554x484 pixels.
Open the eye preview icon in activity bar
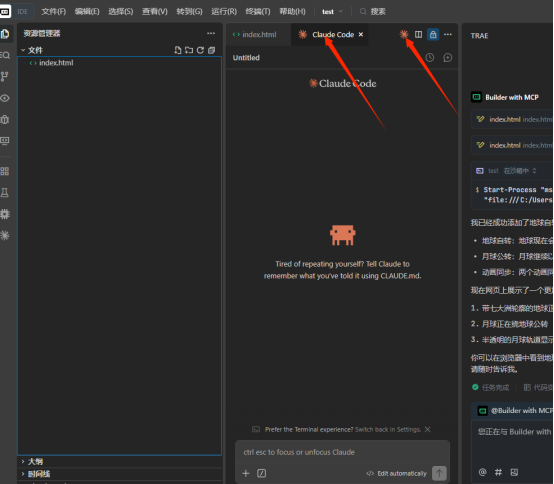pos(5,98)
